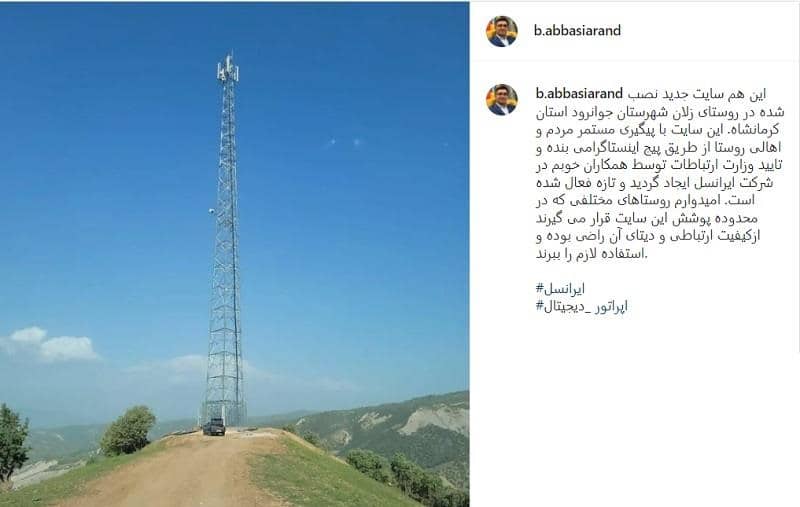800x507 pixels.
Task: Click the caption line mentioning کرمانشاه
Action: click(x=658, y=130)
